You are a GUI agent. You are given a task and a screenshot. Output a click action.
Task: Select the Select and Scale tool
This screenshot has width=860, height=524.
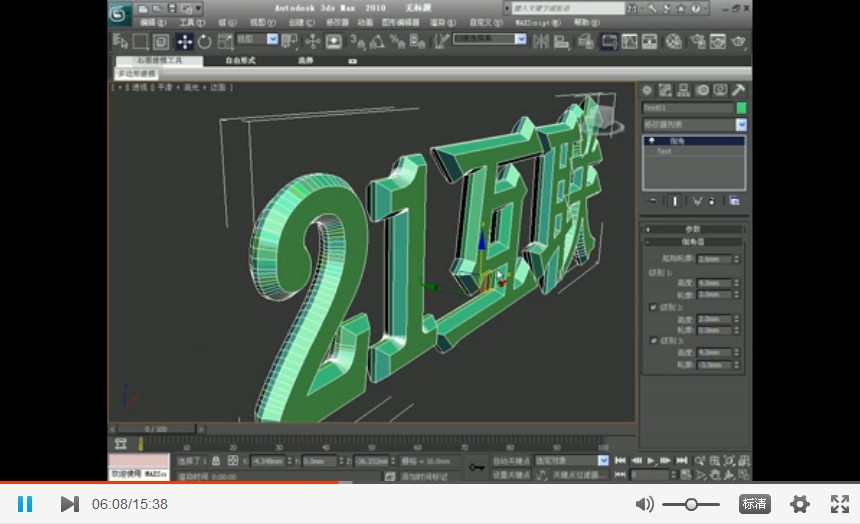[x=225, y=41]
